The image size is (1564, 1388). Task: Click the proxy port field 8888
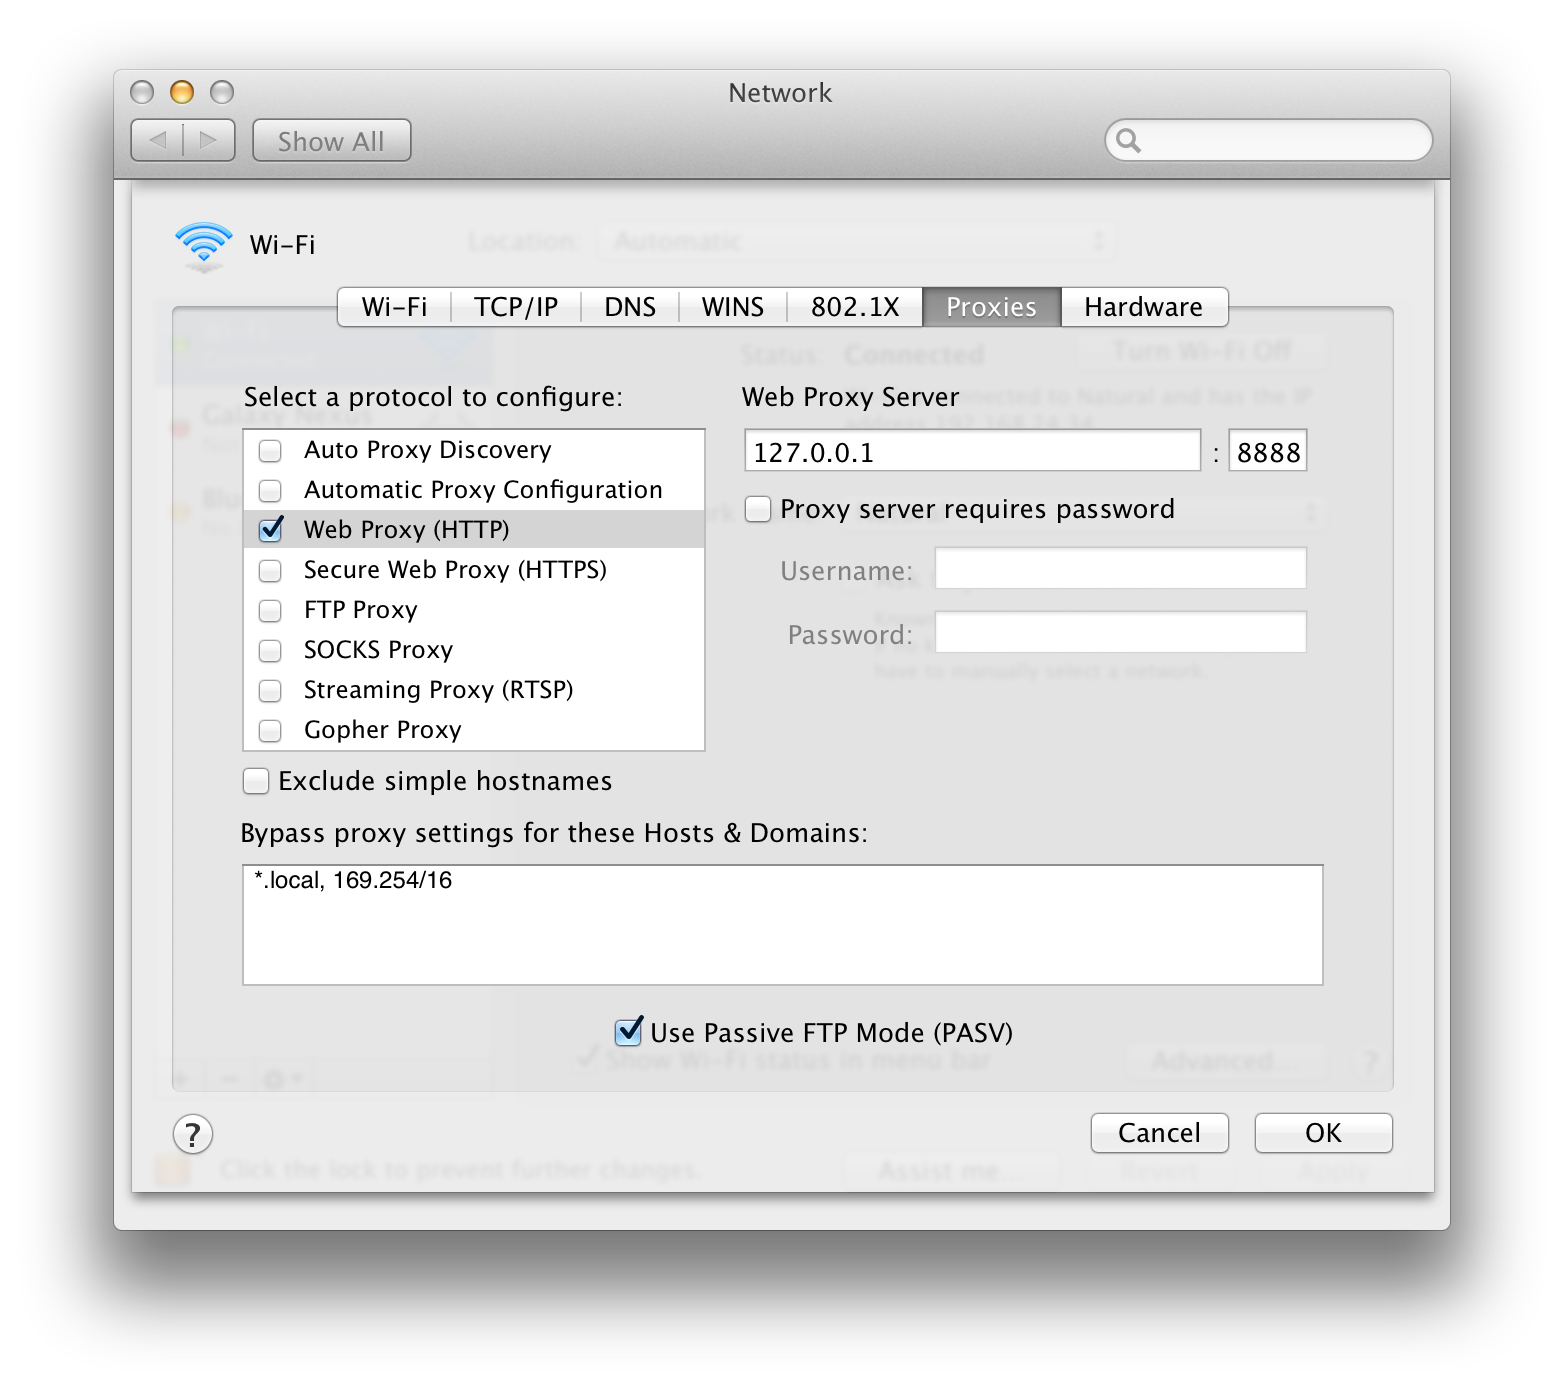[x=1267, y=451]
